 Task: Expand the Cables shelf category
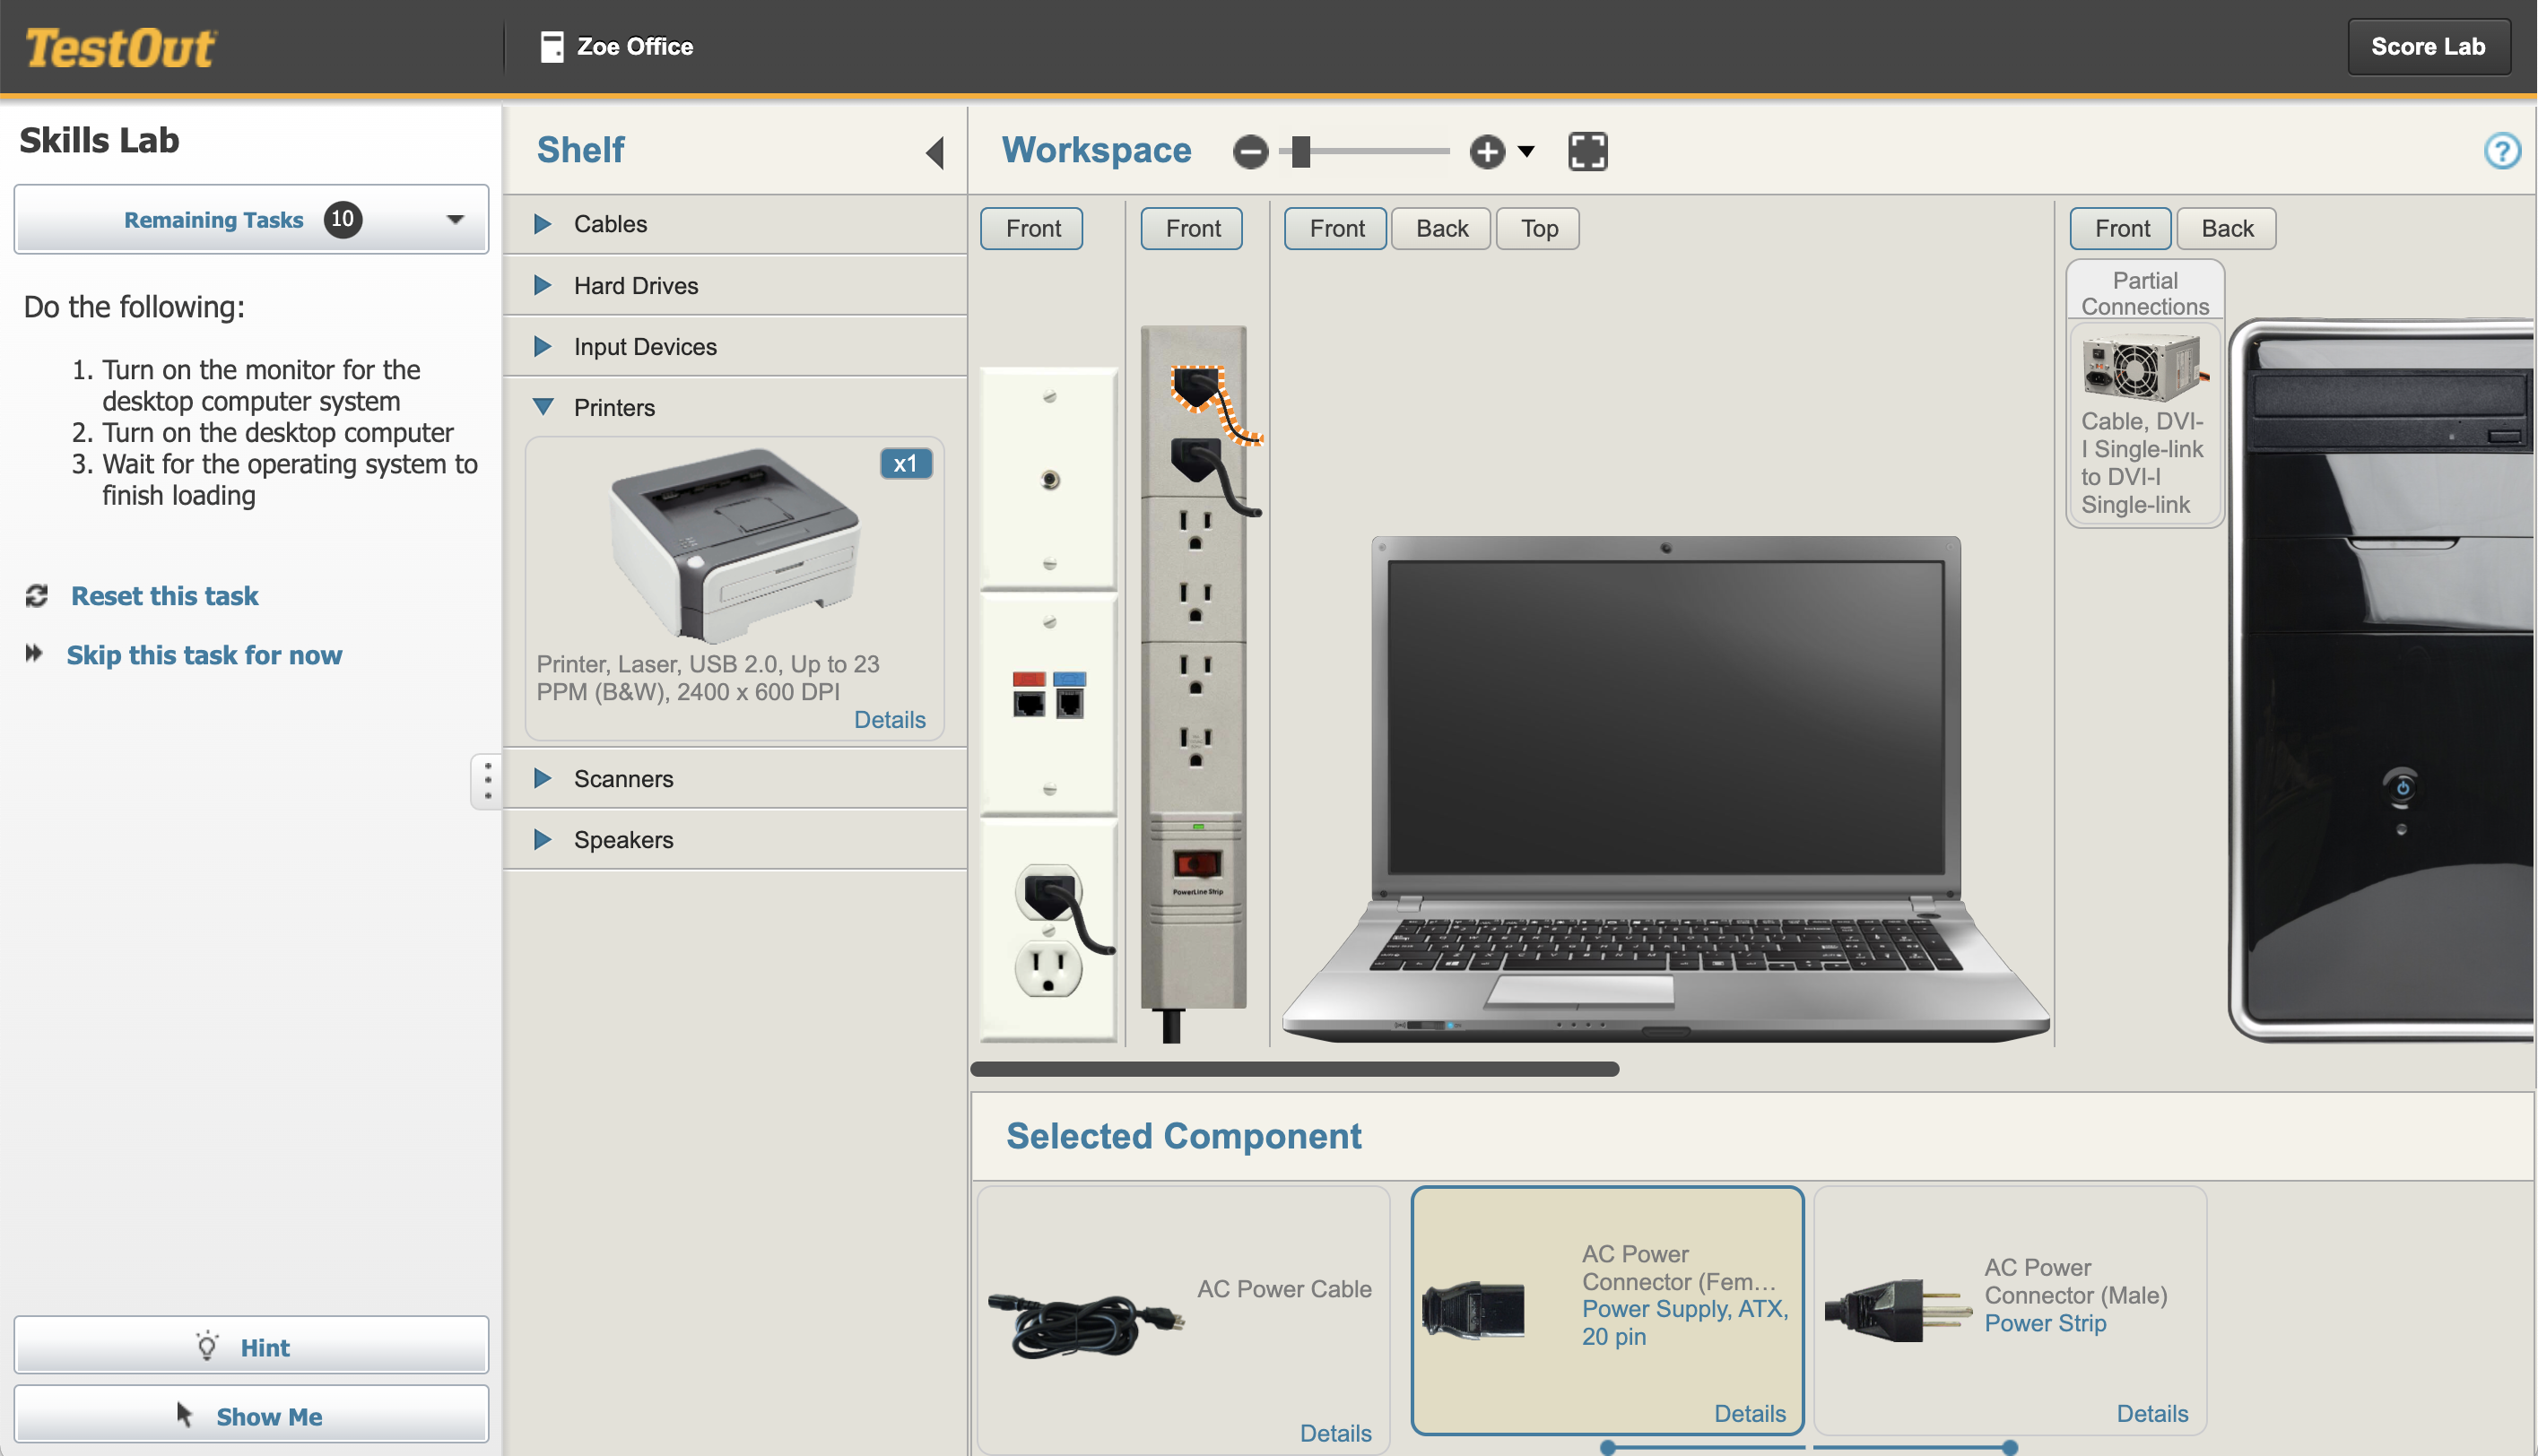click(x=543, y=224)
